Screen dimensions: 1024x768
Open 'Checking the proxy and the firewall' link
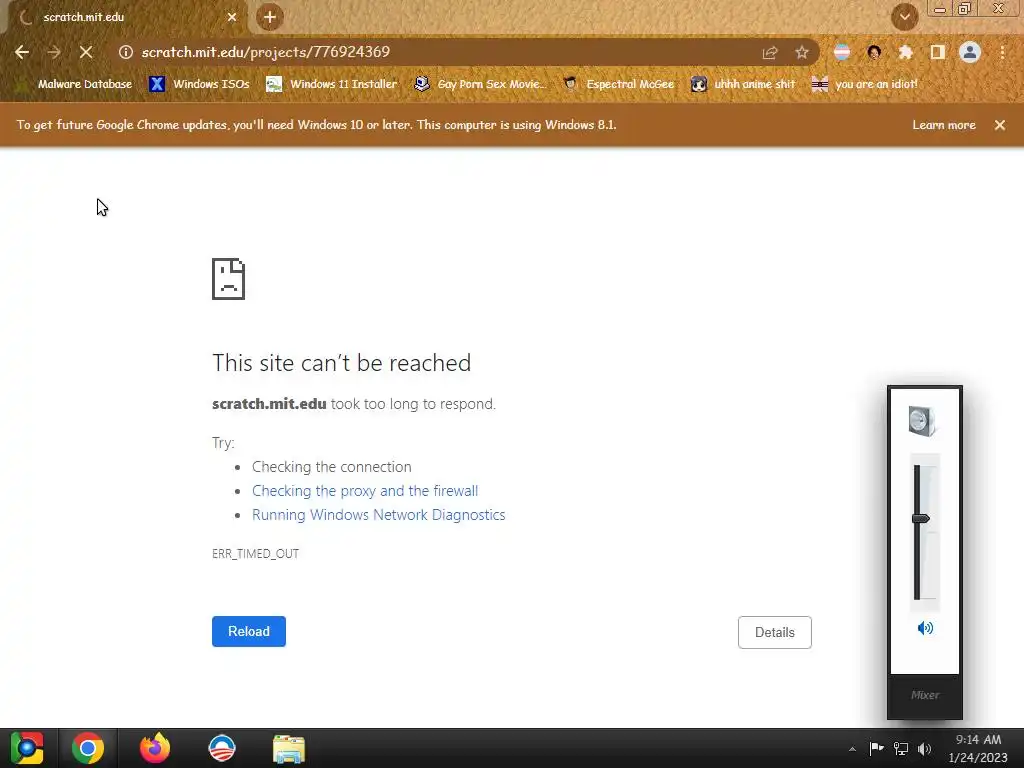[365, 490]
